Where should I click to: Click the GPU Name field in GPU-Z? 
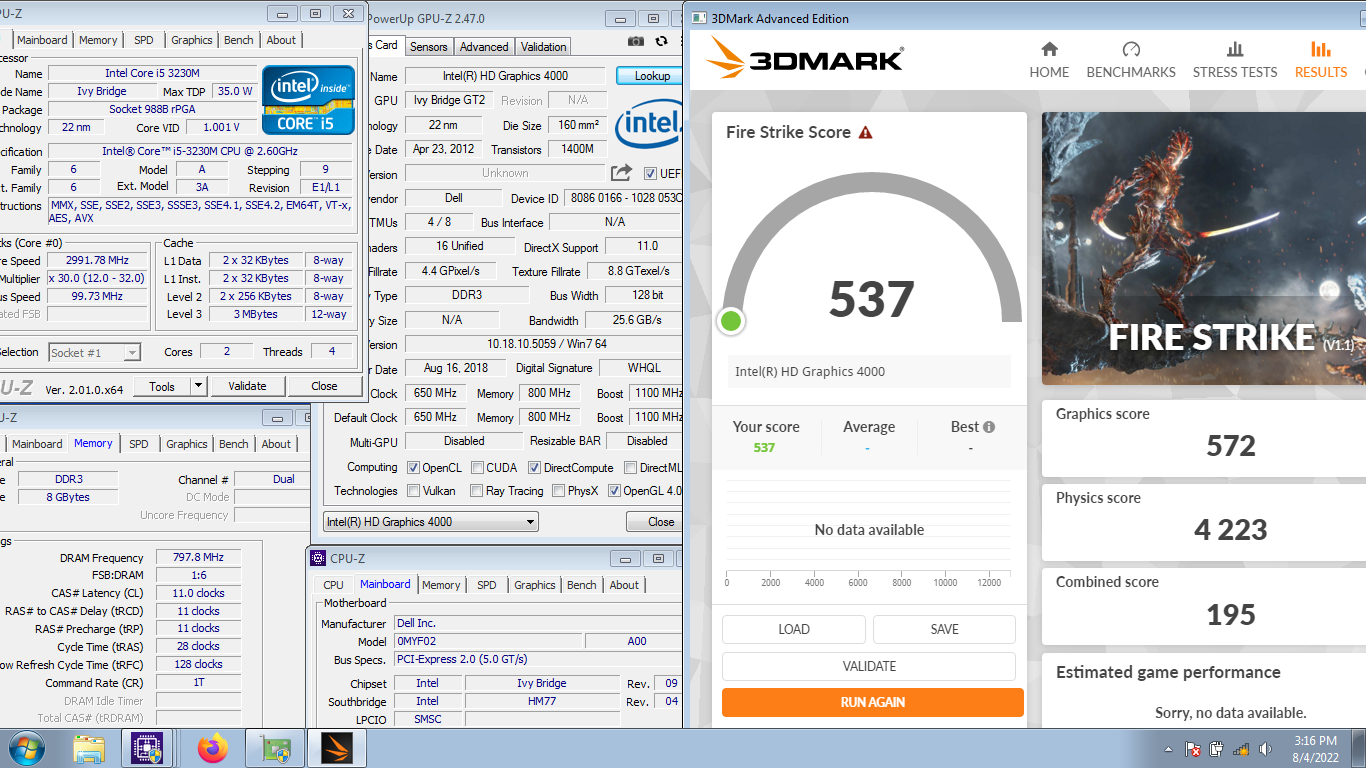(505, 76)
